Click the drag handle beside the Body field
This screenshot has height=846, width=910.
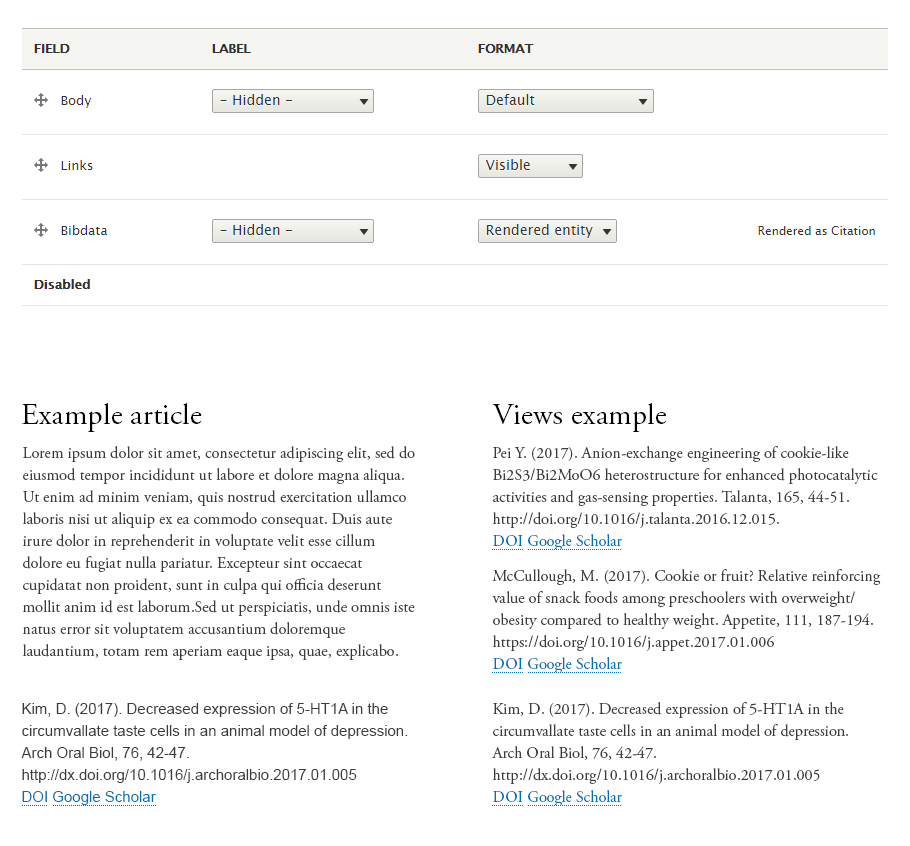(41, 100)
